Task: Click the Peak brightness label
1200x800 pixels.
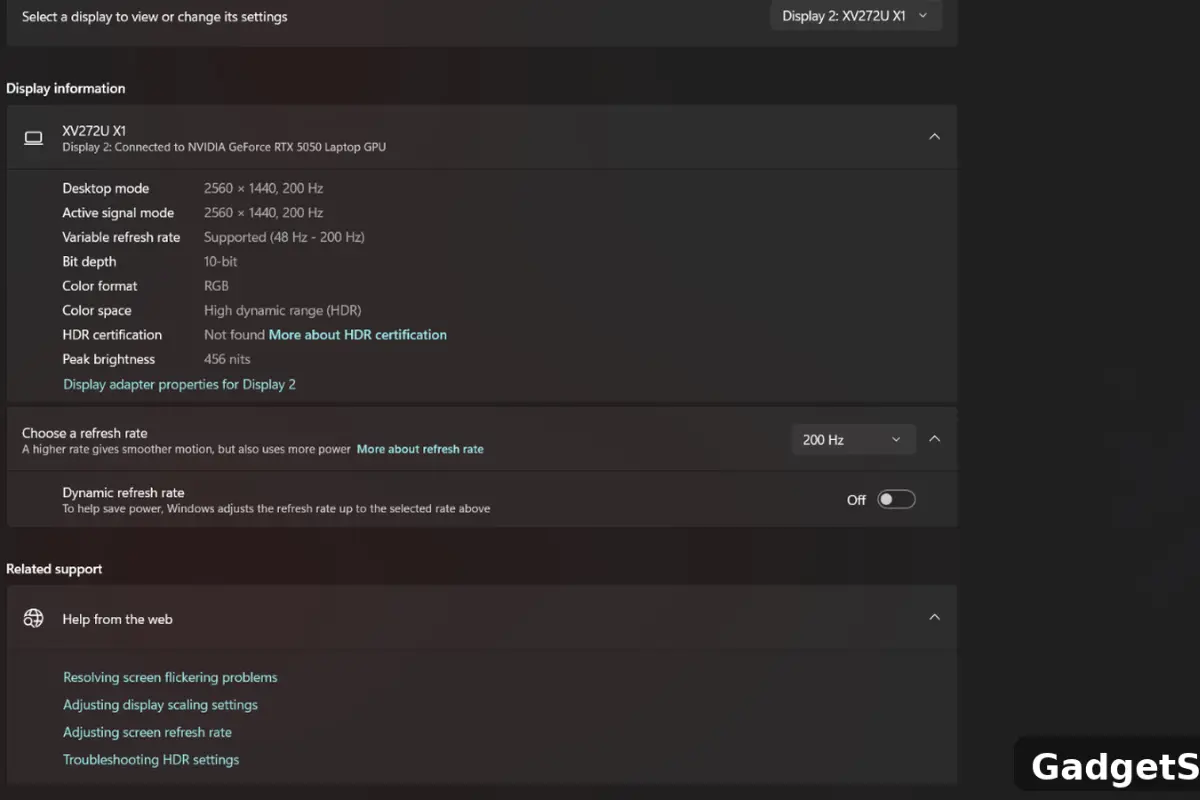Action: point(108,359)
